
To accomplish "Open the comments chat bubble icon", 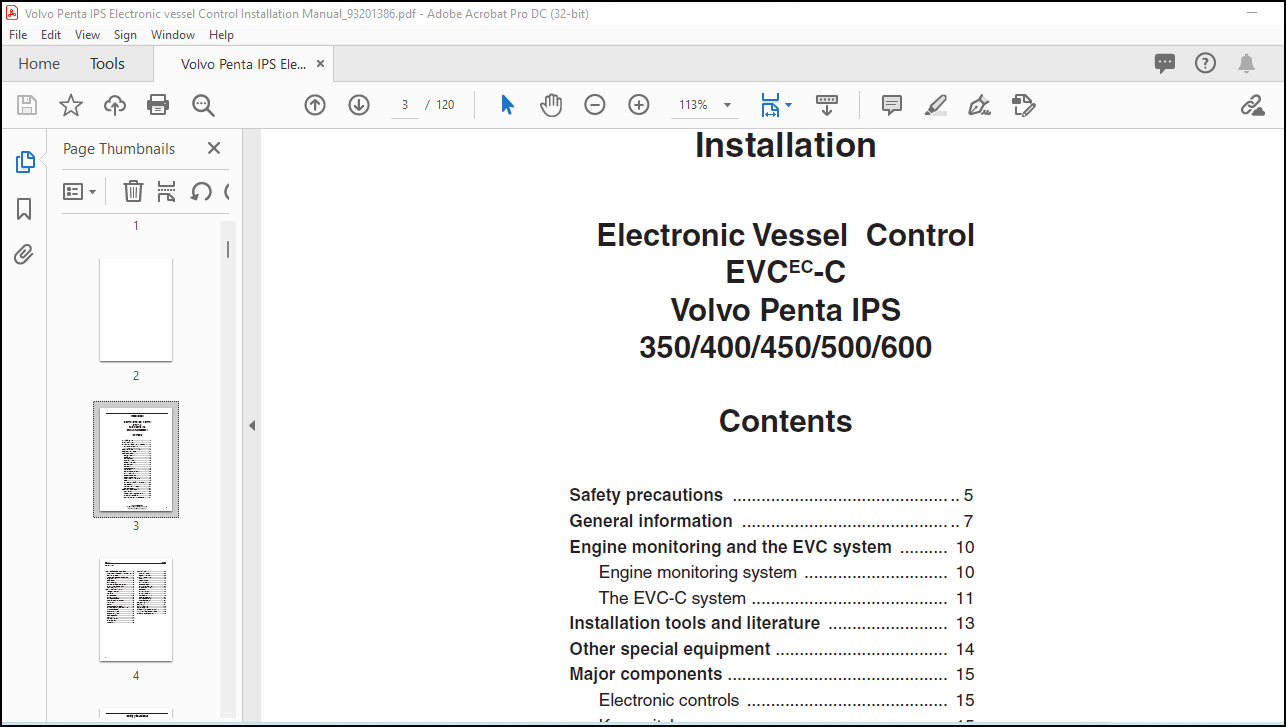I will pyautogui.click(x=1165, y=63).
